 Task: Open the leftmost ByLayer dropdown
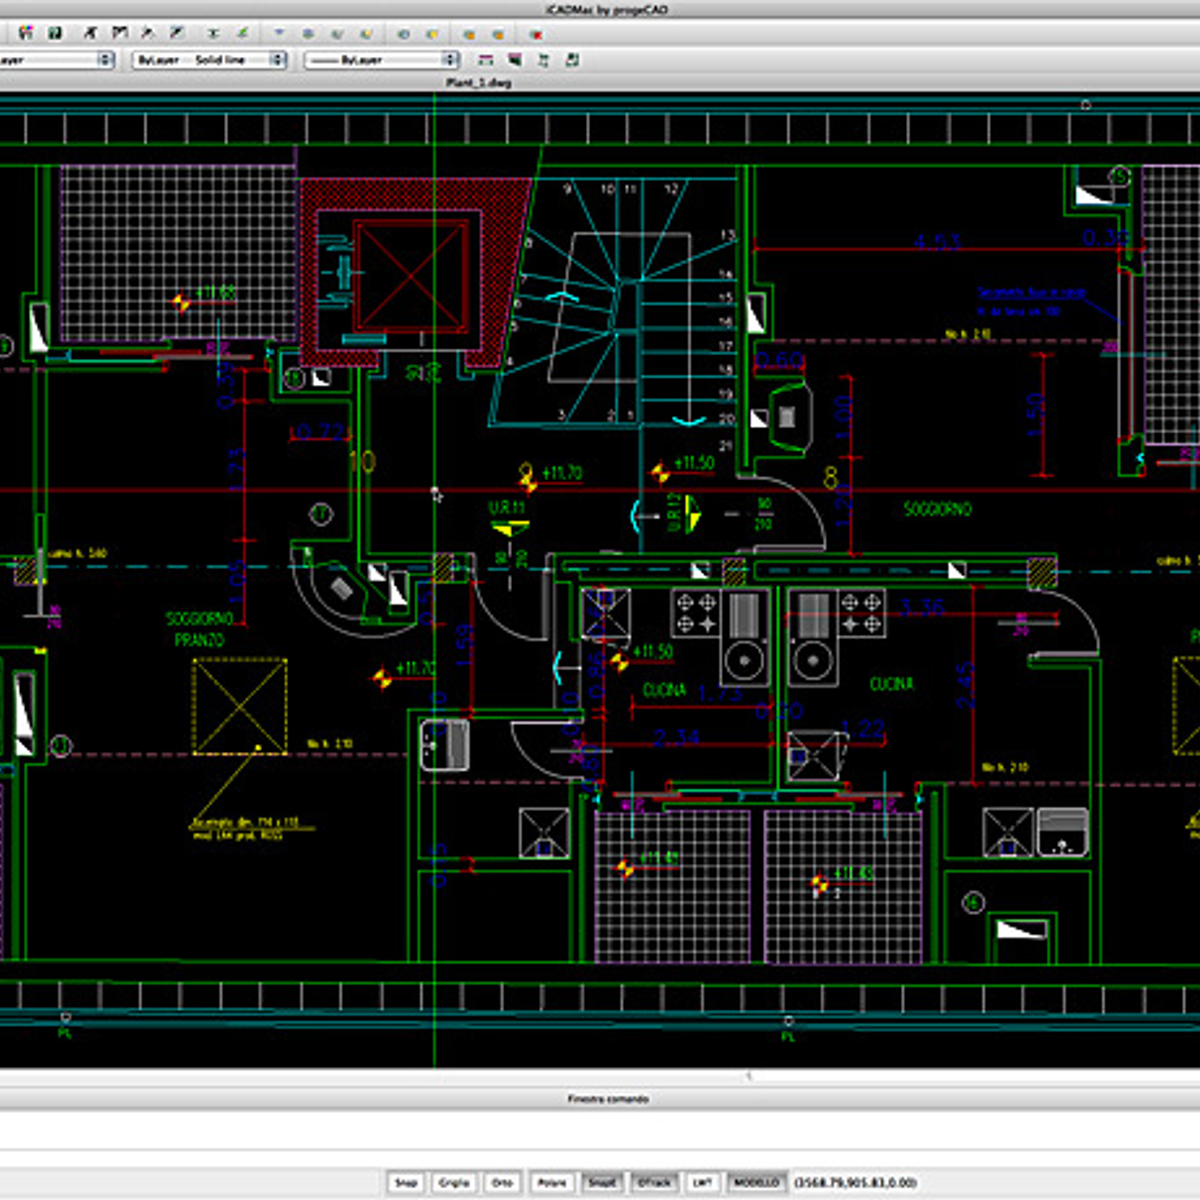click(55, 60)
